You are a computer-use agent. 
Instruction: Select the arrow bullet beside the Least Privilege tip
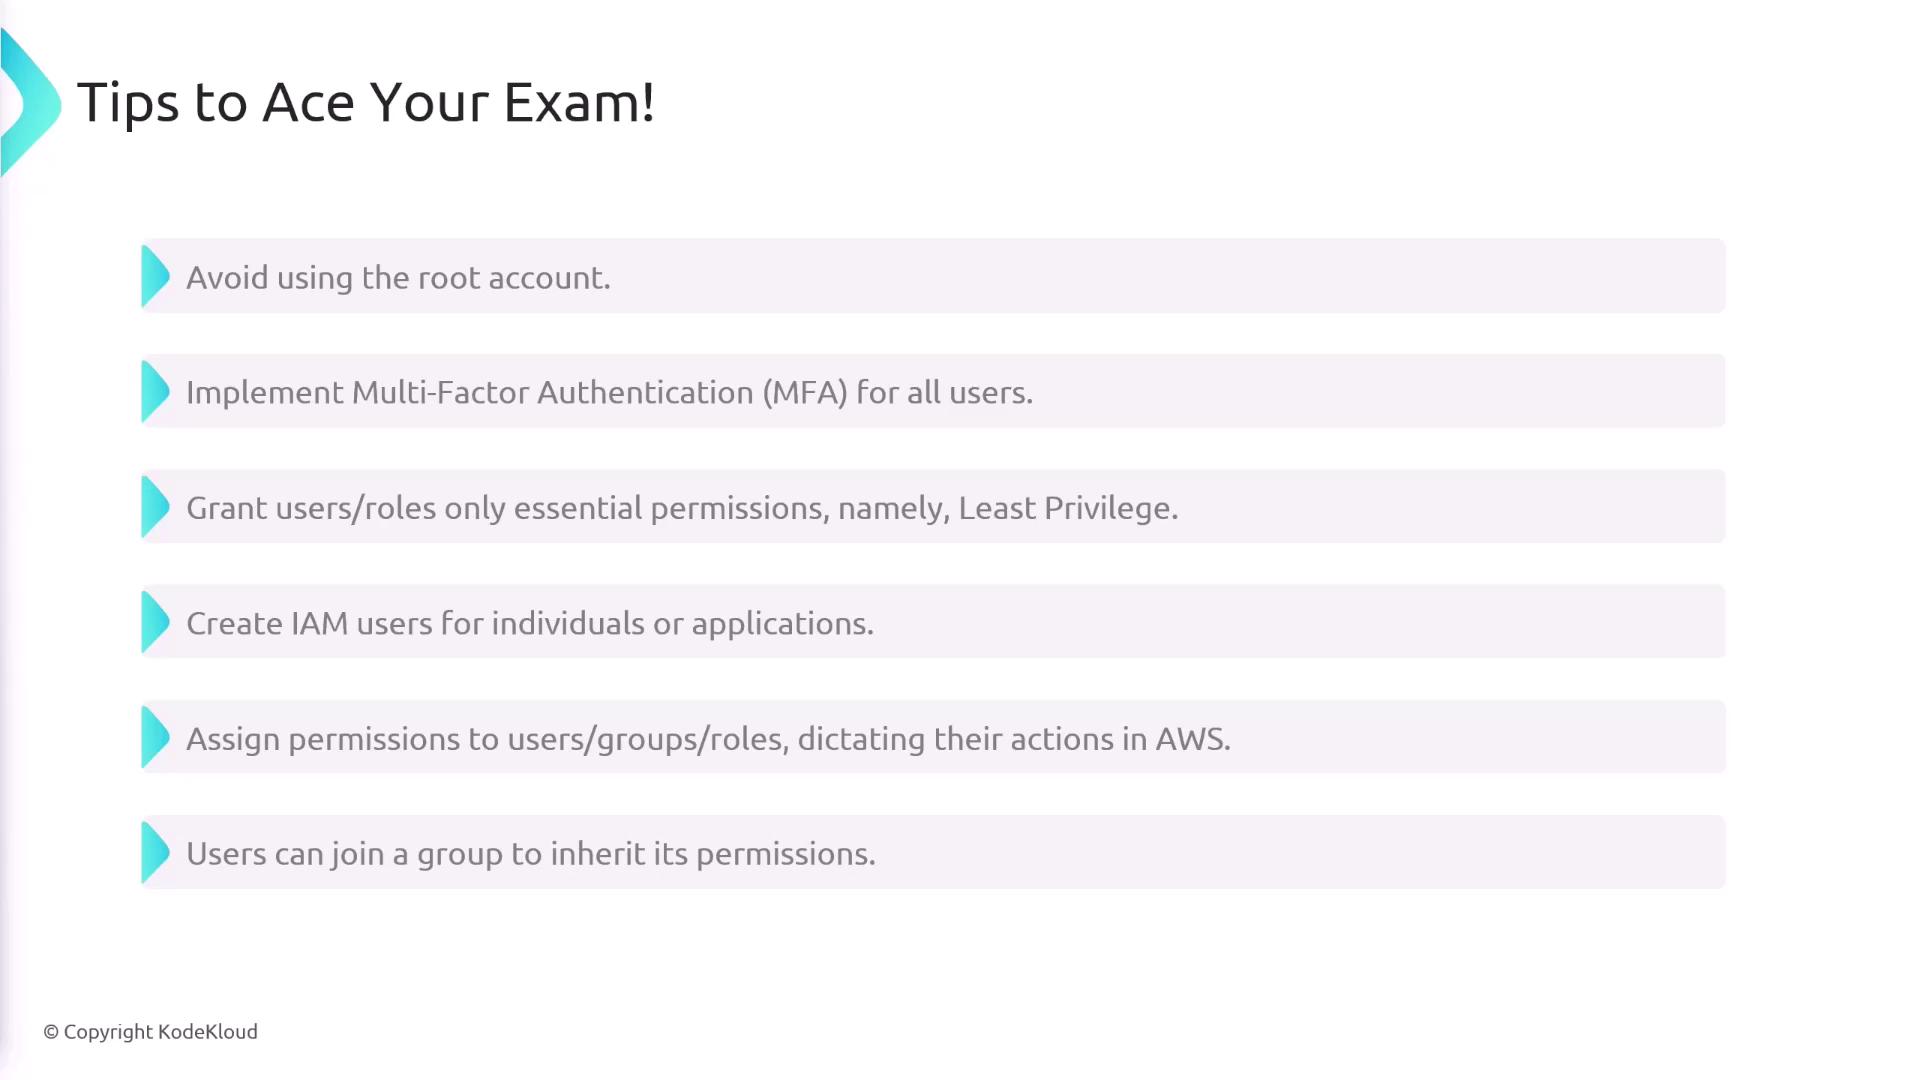coord(155,507)
